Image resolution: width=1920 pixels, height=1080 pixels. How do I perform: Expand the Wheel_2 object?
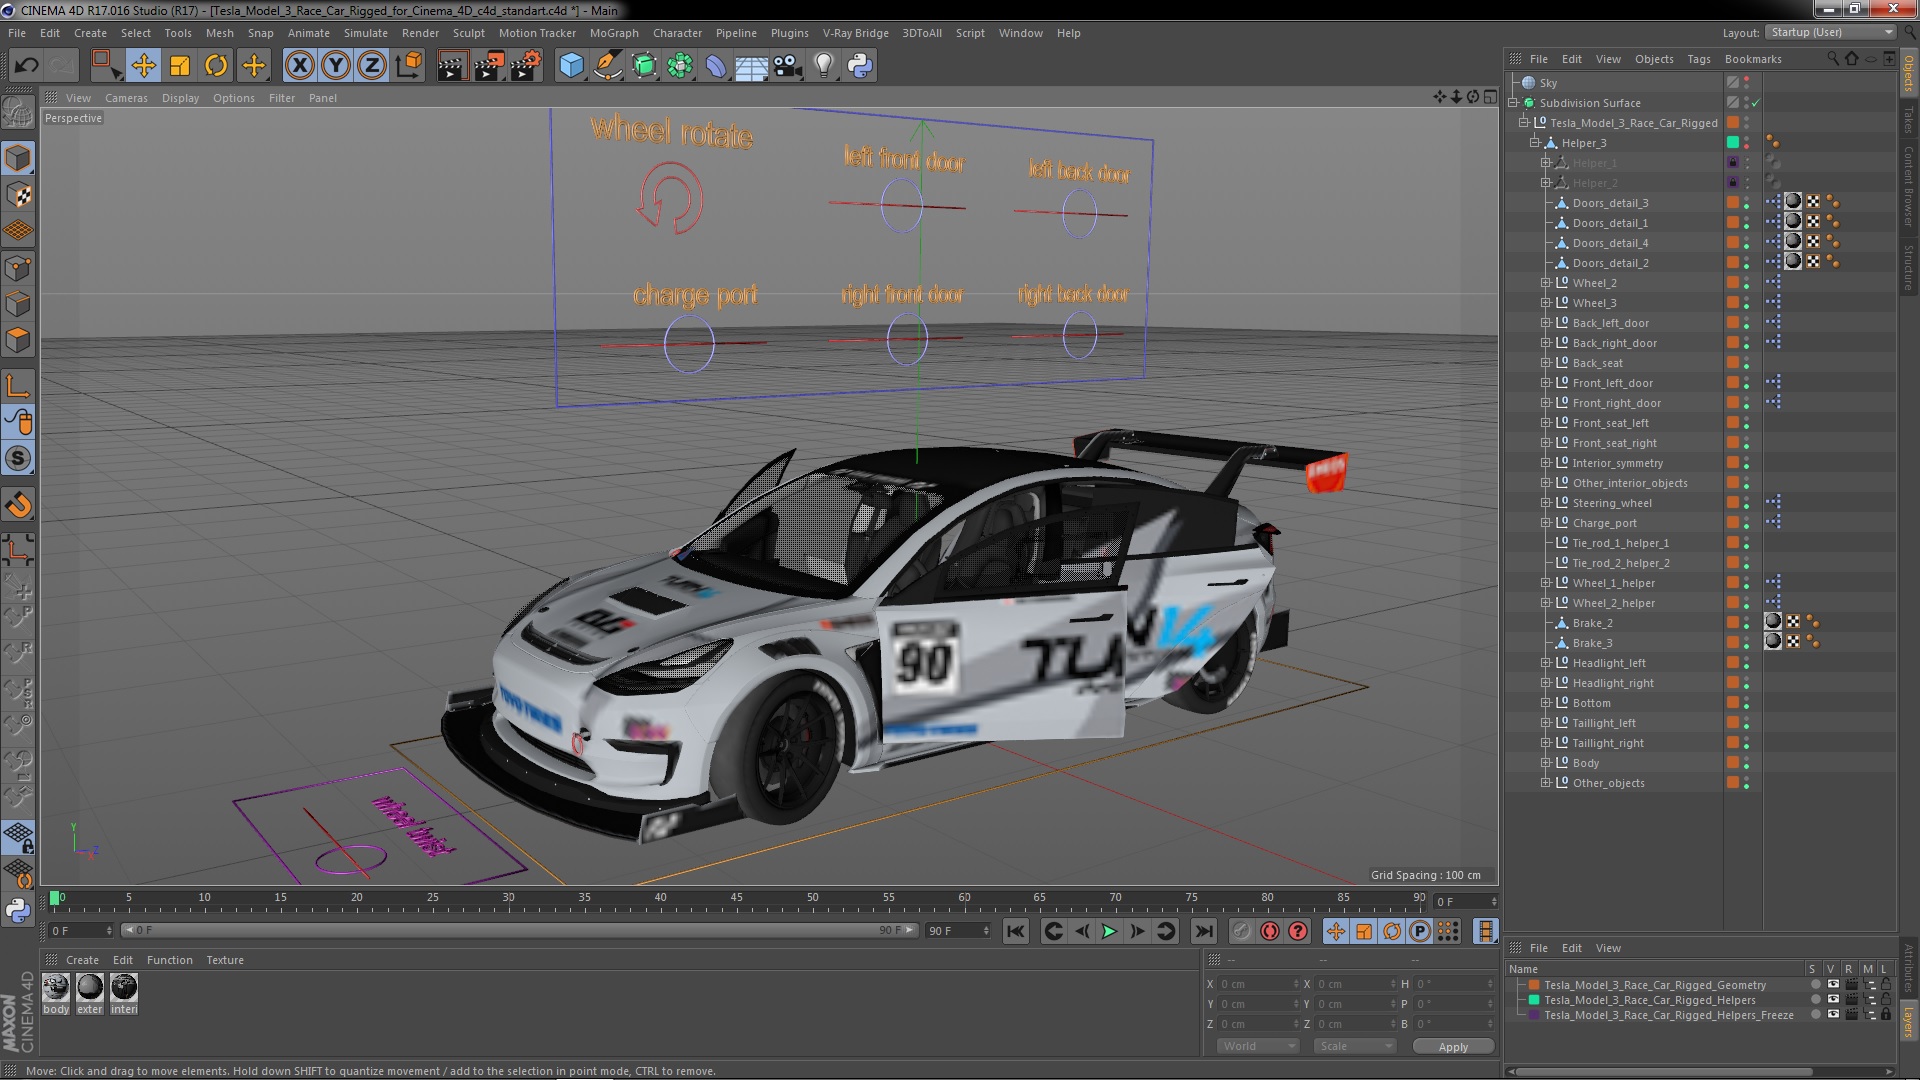(x=1546, y=283)
